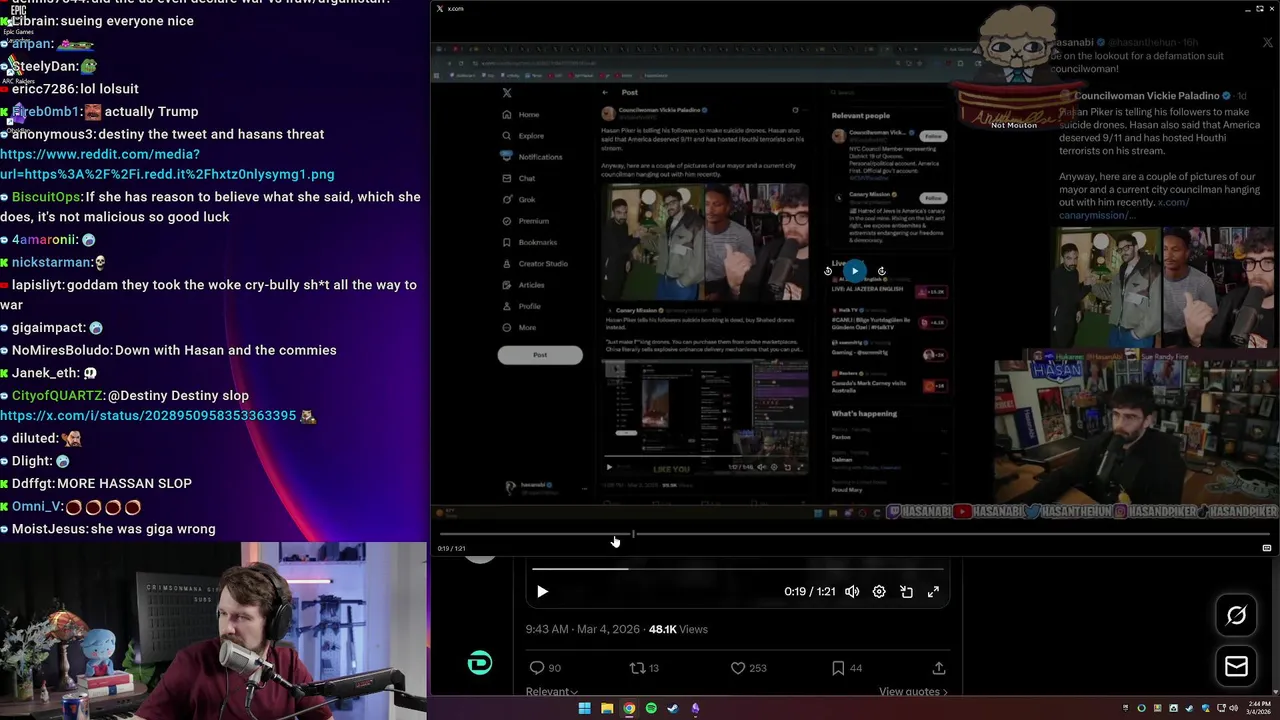The image size is (1280, 720).
Task: Select Explore in the X sidebar in the video
Action: 524,136
